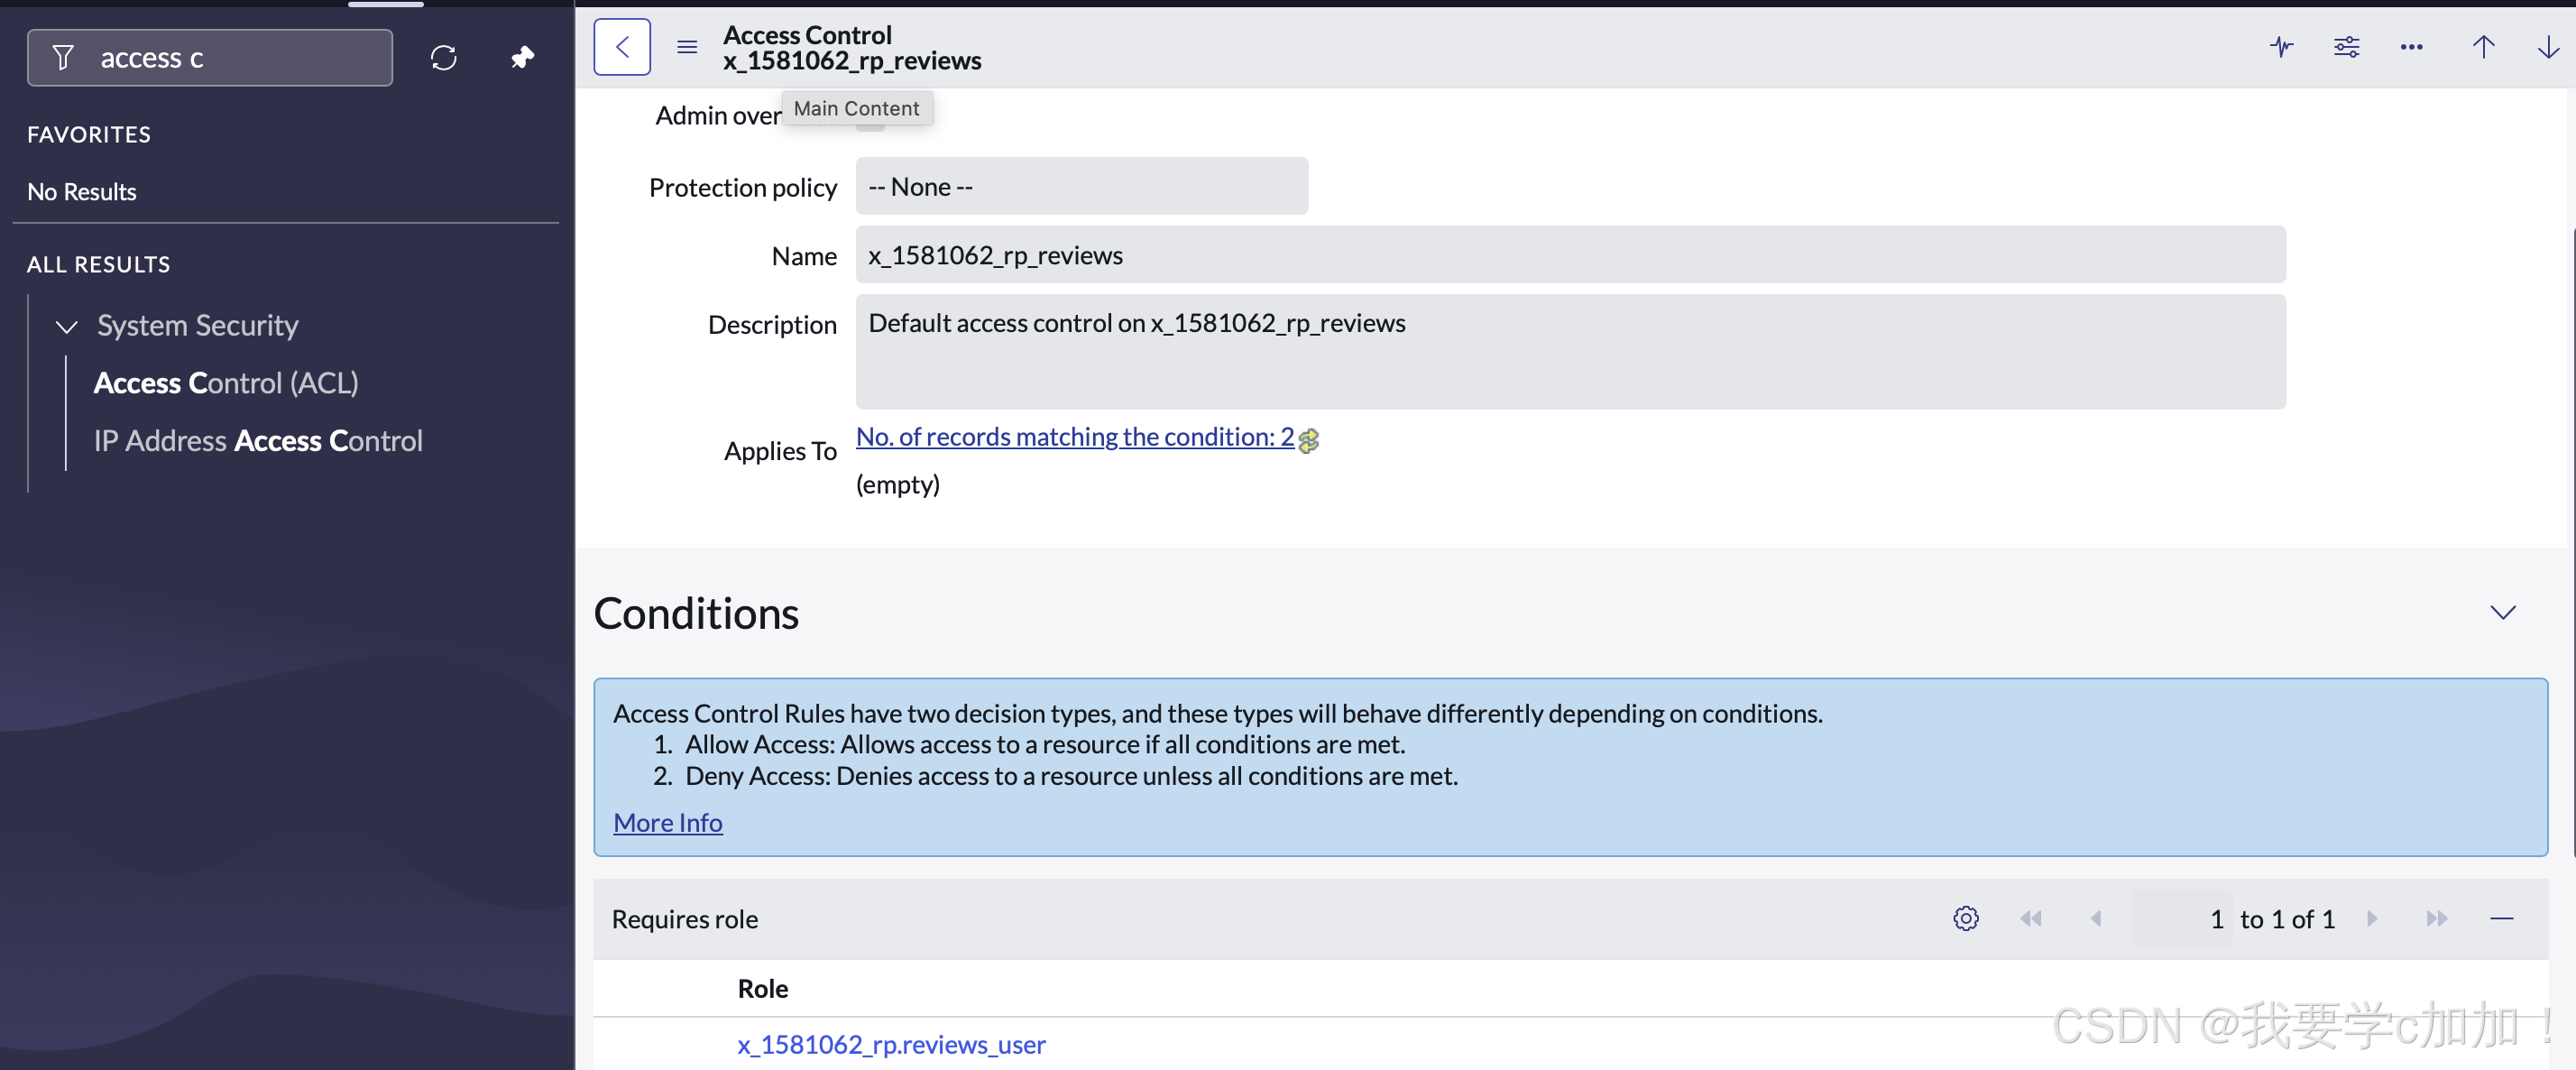Collapse the Conditions section chevron
Viewport: 2576px width, 1070px height.
2502,612
